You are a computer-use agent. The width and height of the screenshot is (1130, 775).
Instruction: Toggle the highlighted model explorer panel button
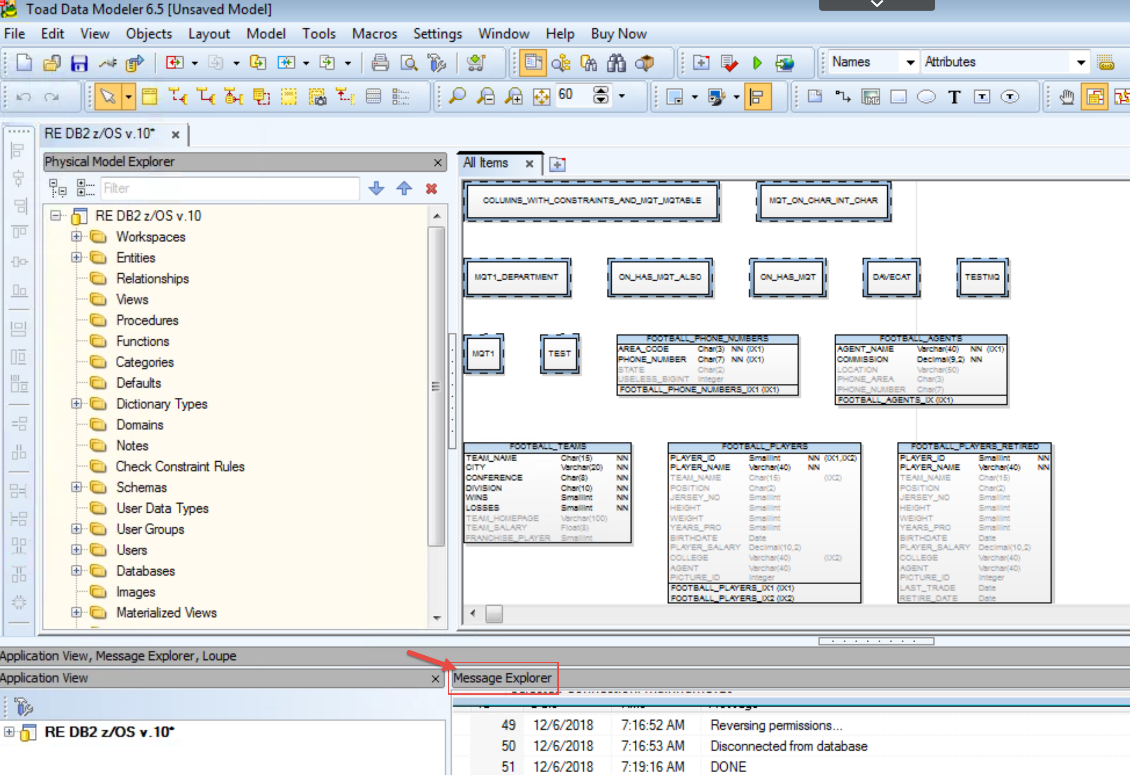(x=533, y=63)
